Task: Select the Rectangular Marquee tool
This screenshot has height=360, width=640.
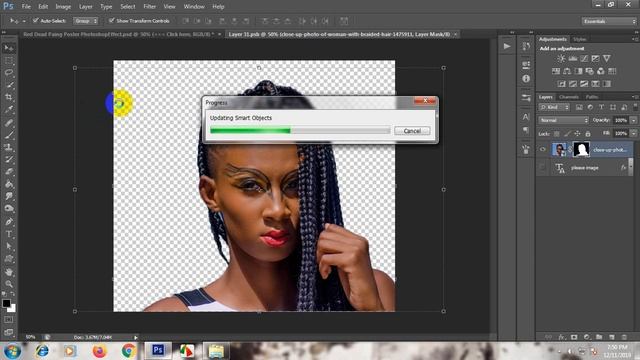Action: click(x=9, y=61)
